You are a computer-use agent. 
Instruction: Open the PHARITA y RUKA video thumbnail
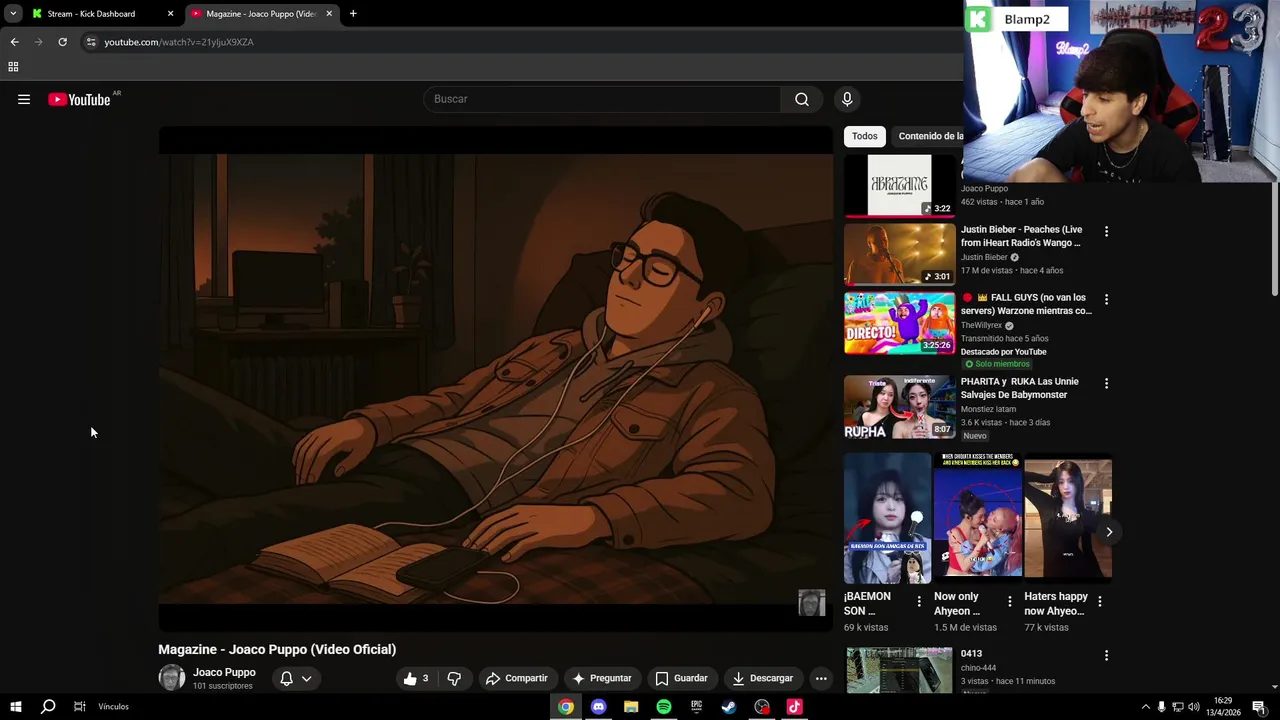(900, 407)
